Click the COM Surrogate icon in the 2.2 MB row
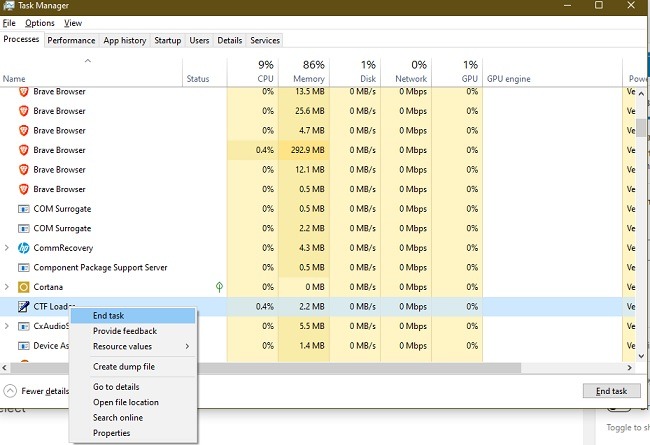 [x=24, y=228]
